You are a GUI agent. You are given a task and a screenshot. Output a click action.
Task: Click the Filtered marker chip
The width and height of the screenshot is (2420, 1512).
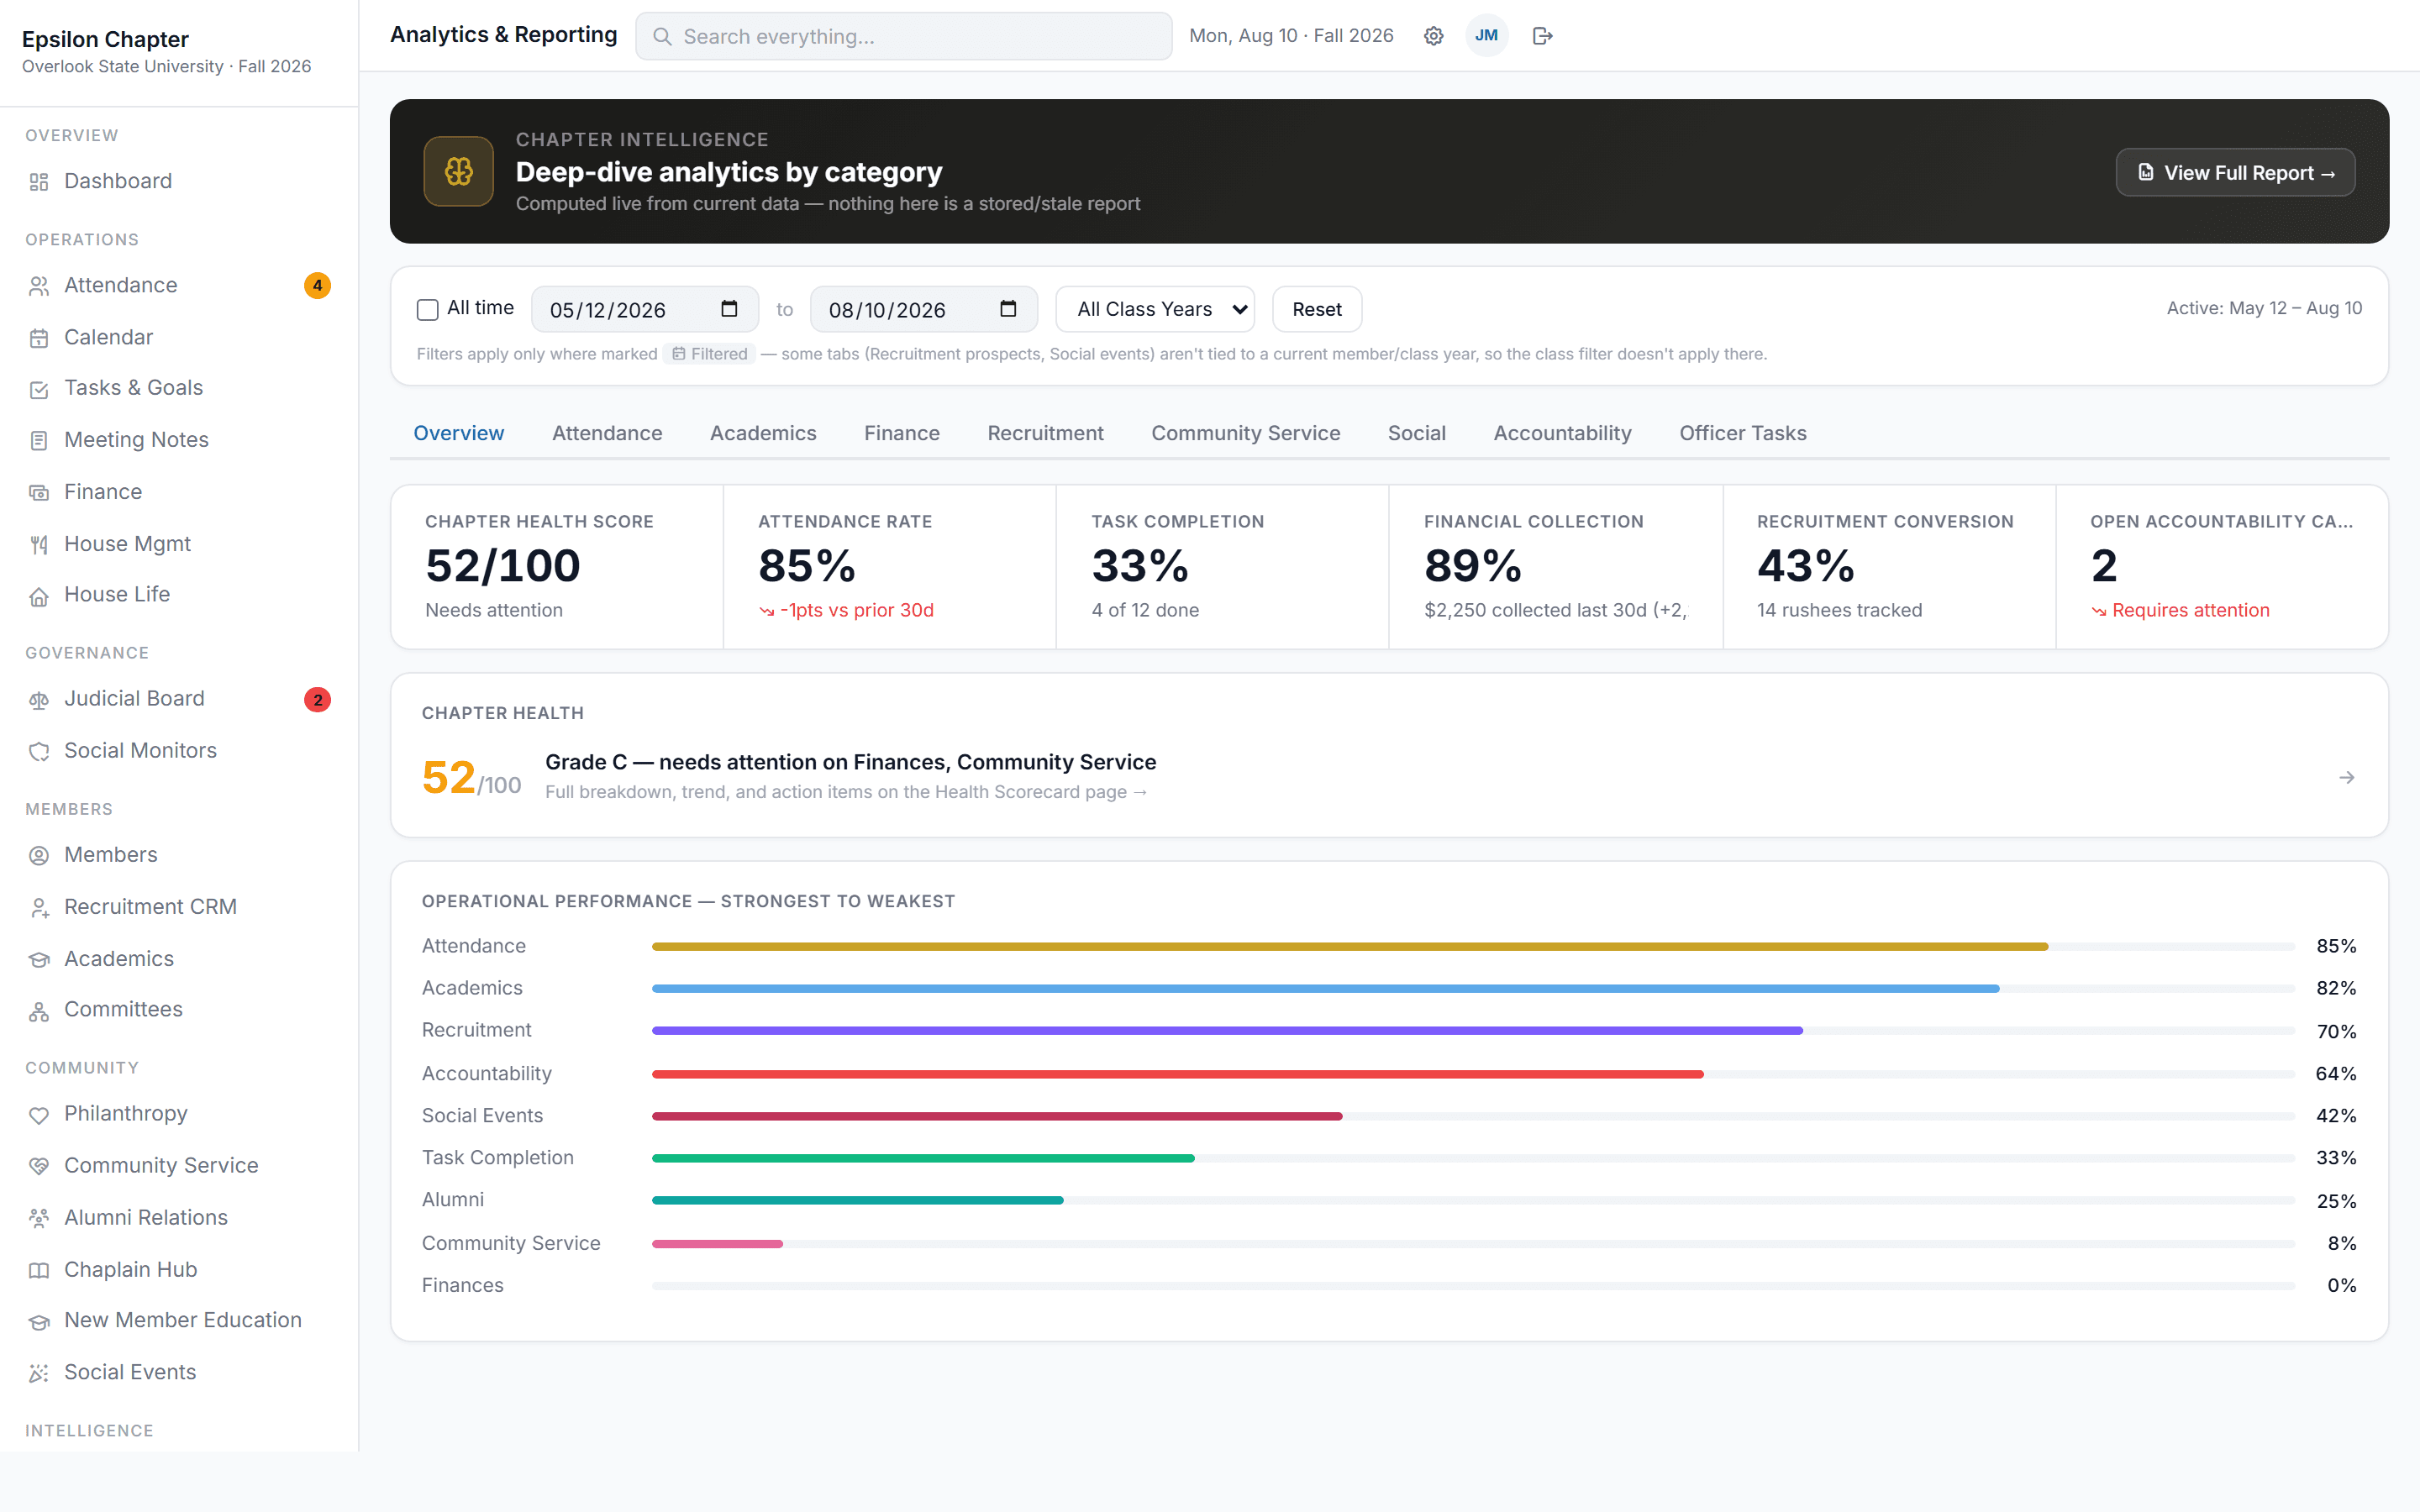pos(709,354)
